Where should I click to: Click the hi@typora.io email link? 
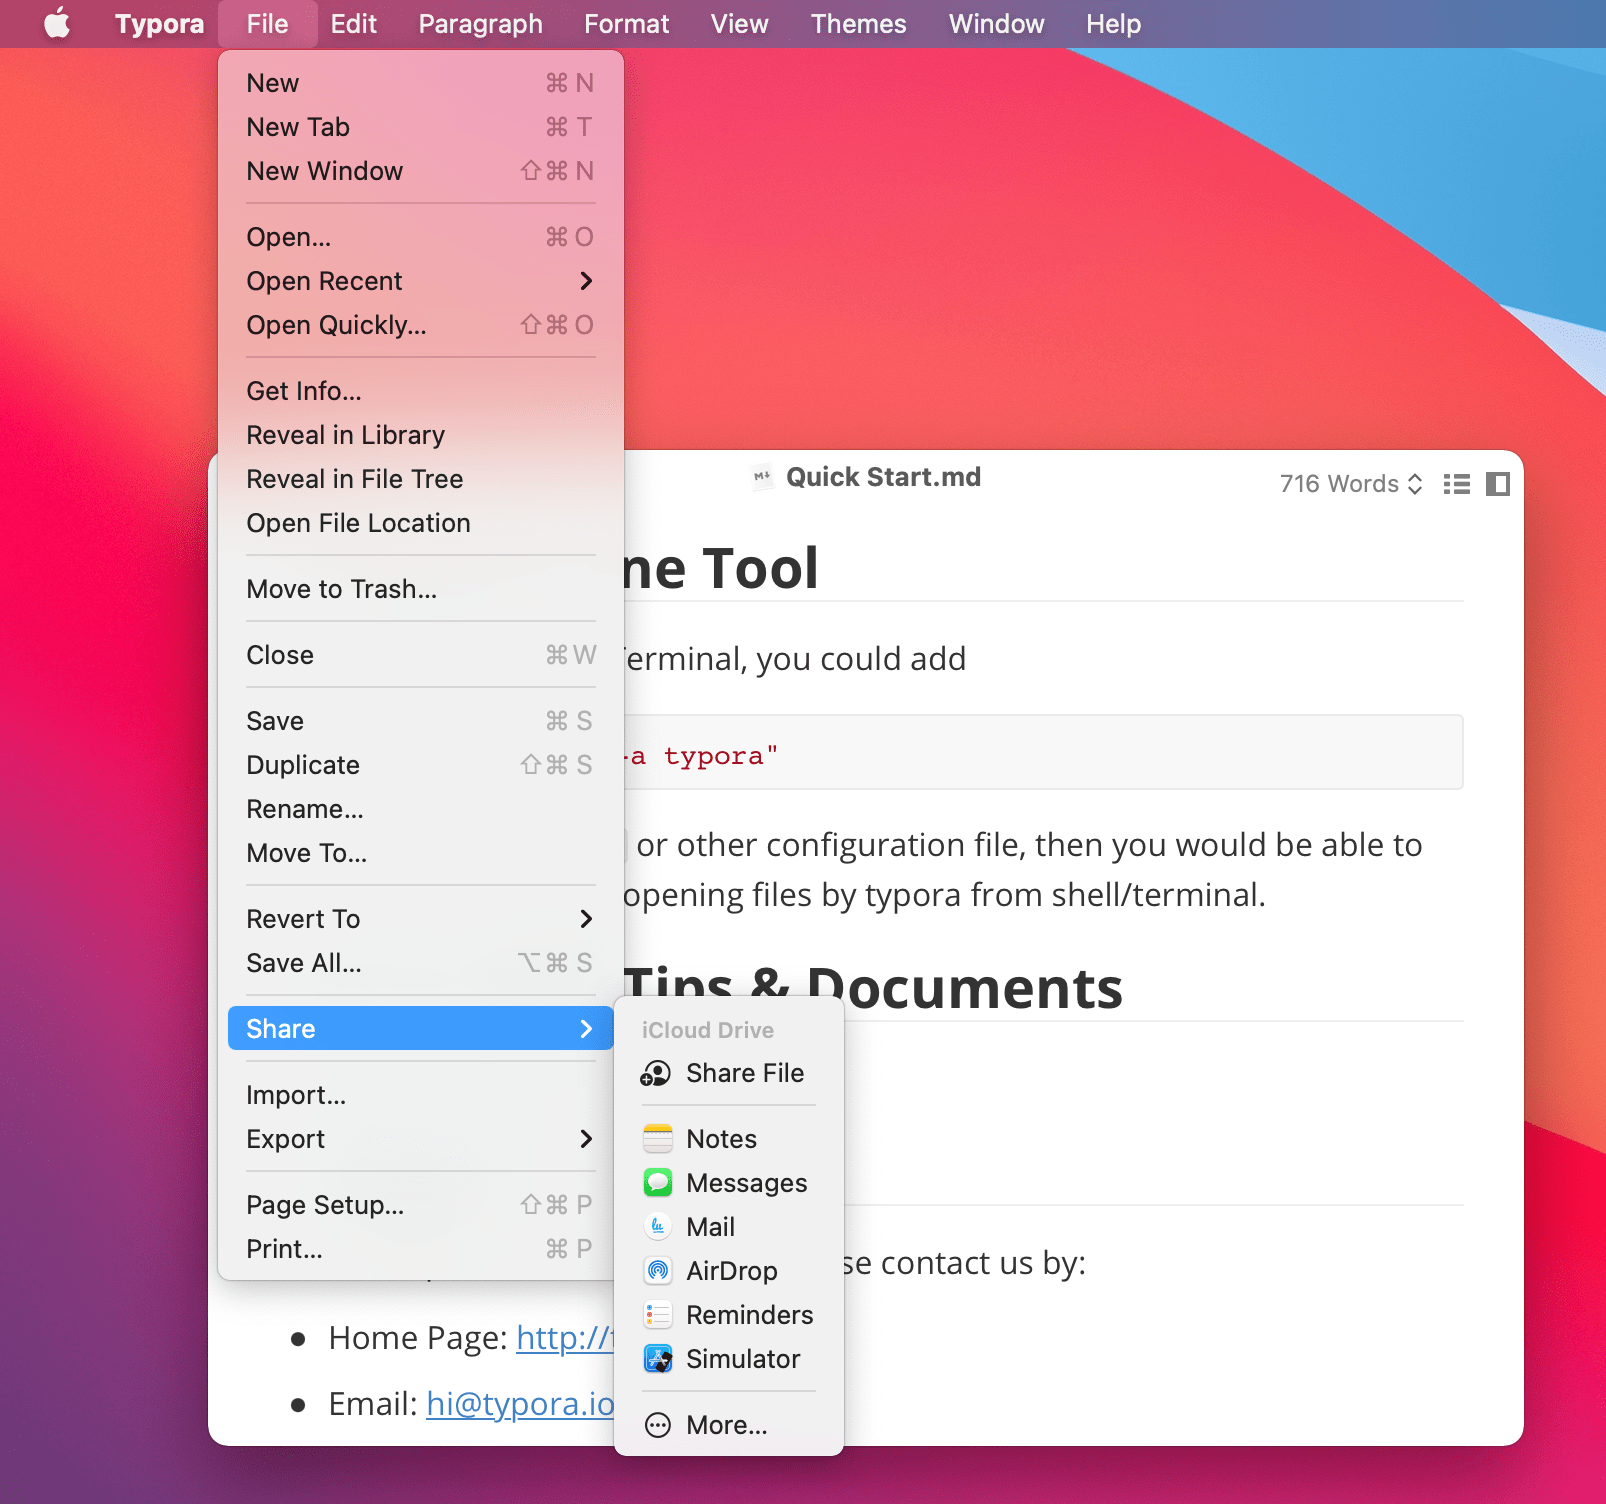(x=520, y=1404)
